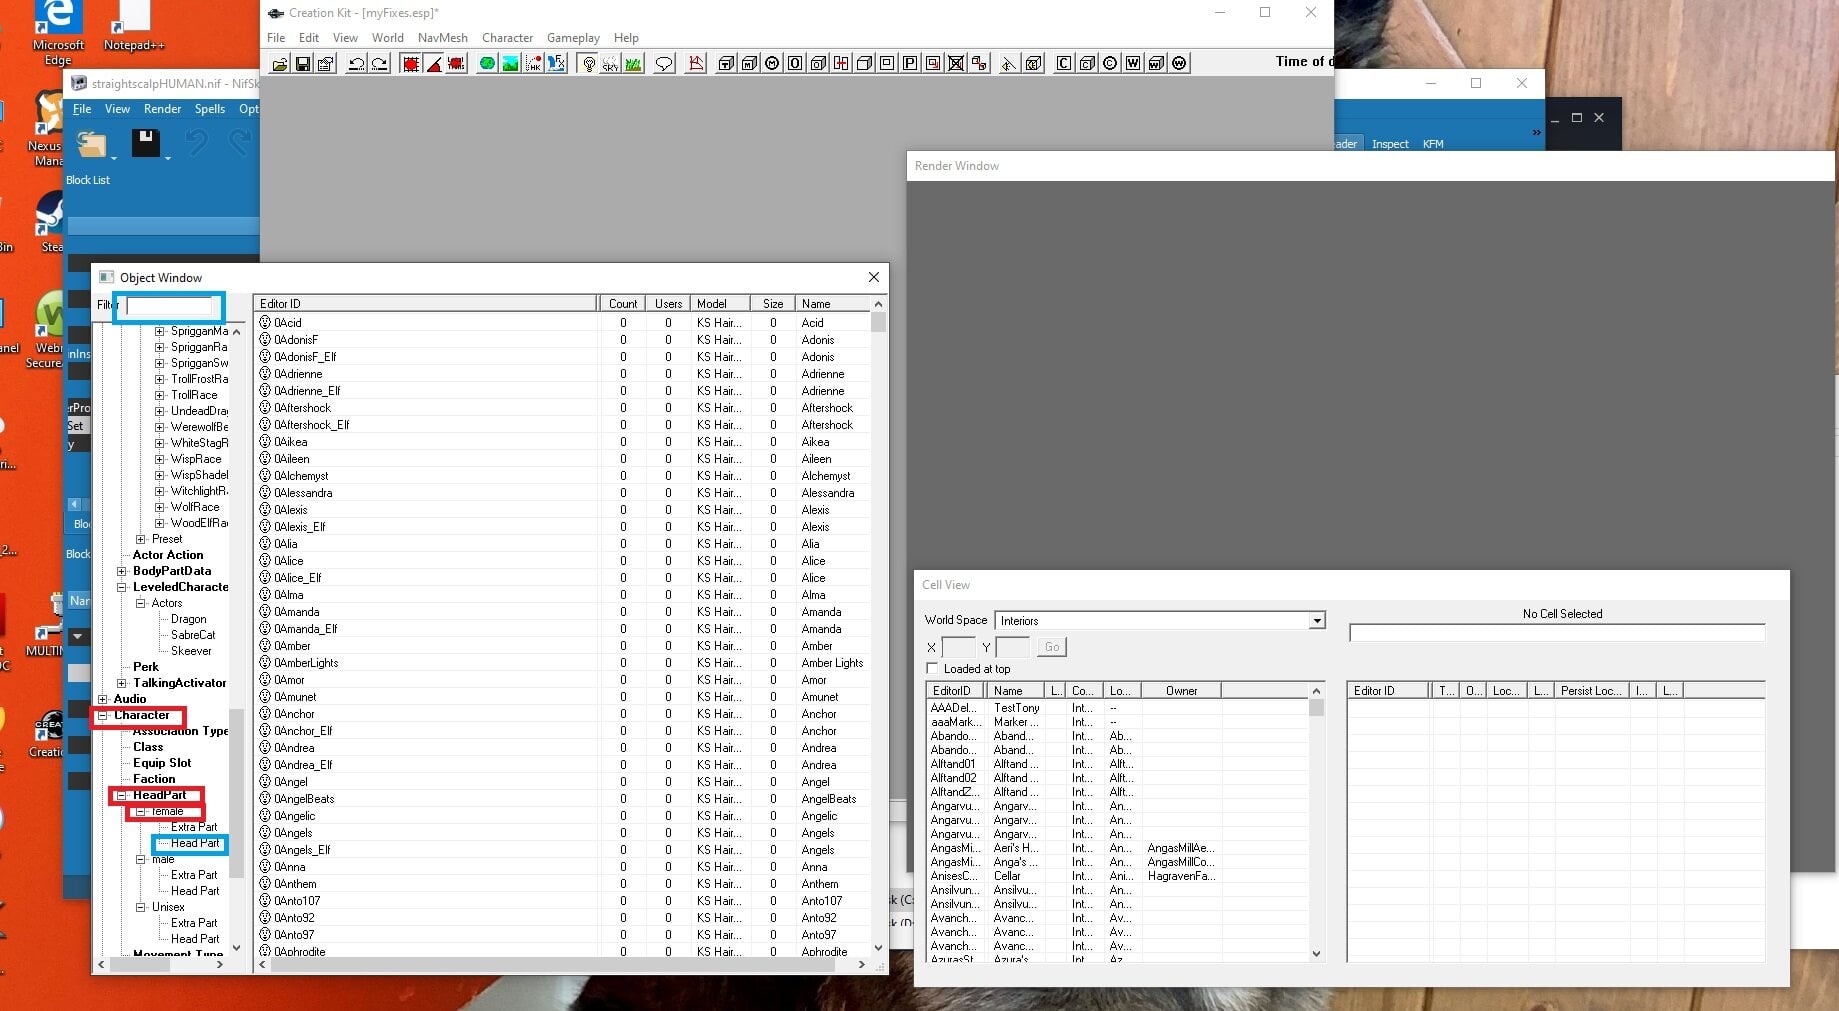Select Head Part under female
The height and width of the screenshot is (1011, 1839).
click(x=194, y=843)
